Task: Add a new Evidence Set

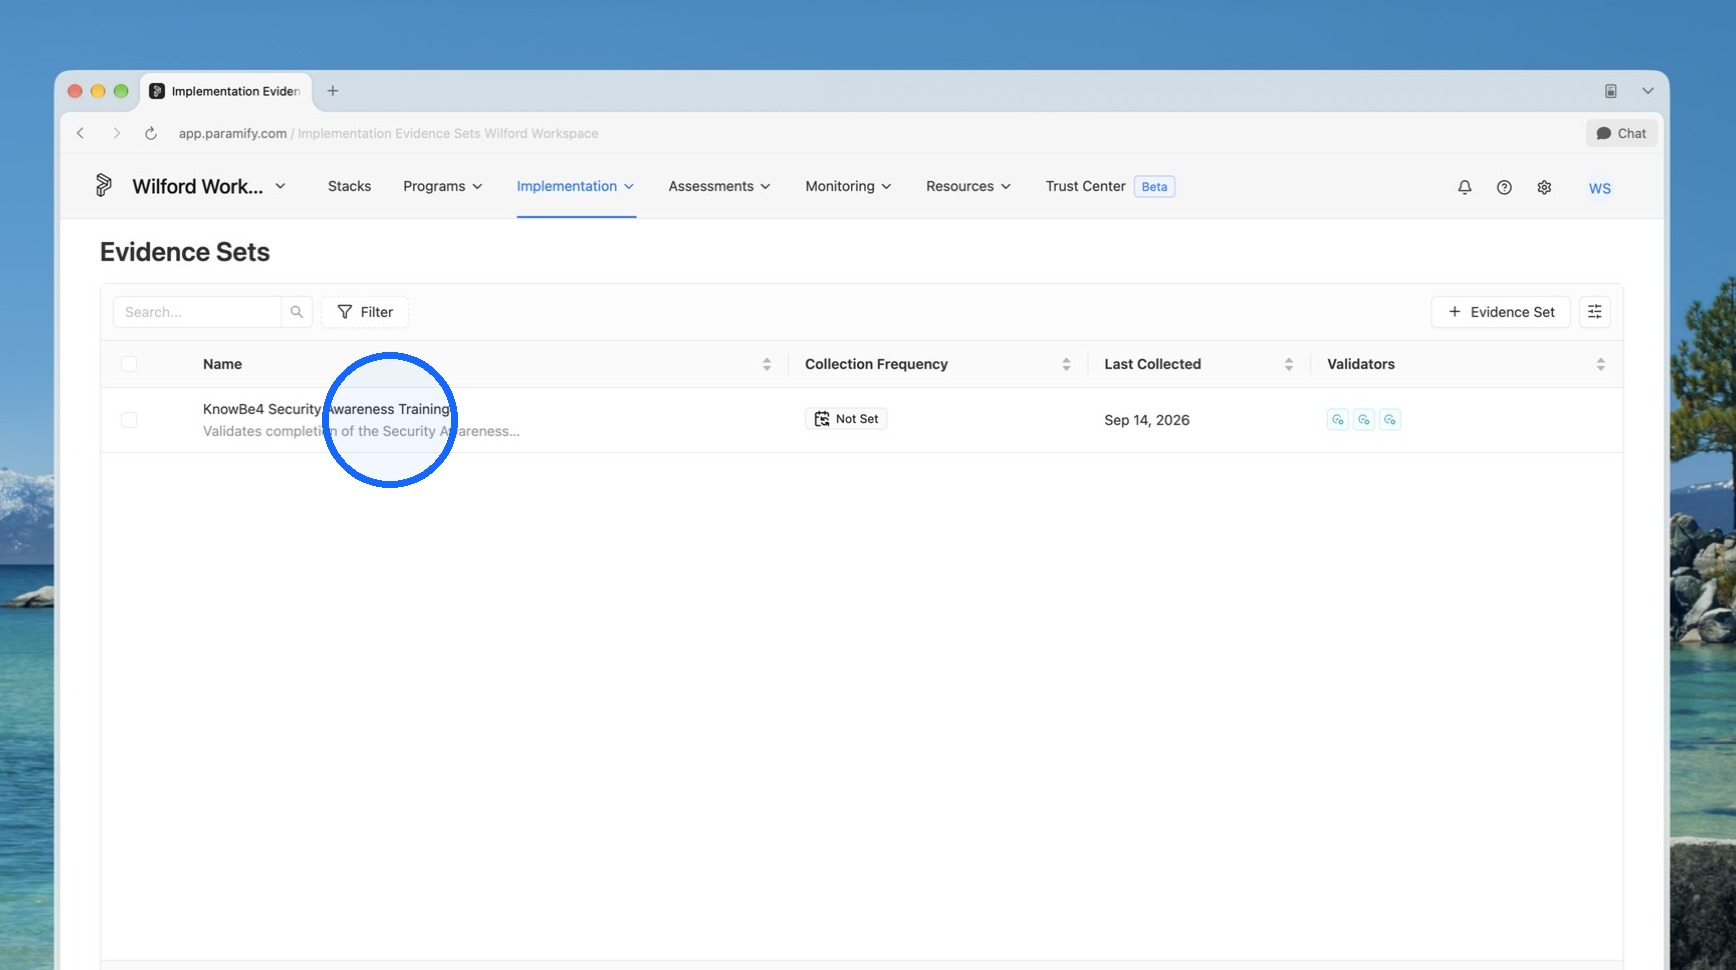Action: click(1501, 312)
